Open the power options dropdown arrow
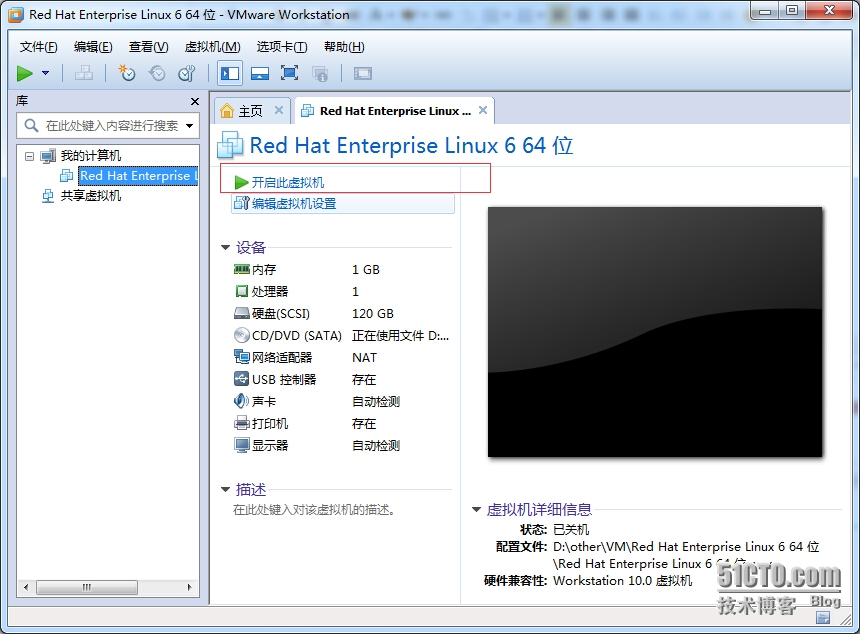This screenshot has height=634, width=860. (x=46, y=73)
